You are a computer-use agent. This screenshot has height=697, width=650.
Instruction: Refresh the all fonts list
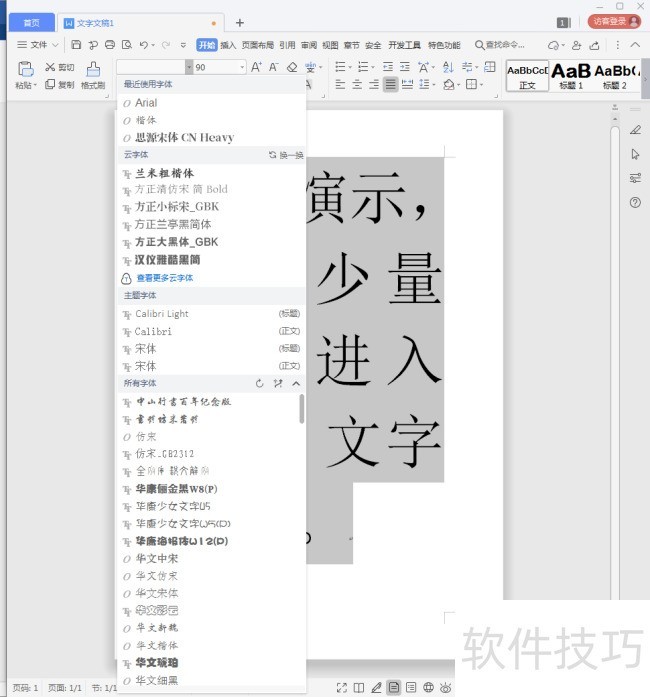[x=260, y=383]
